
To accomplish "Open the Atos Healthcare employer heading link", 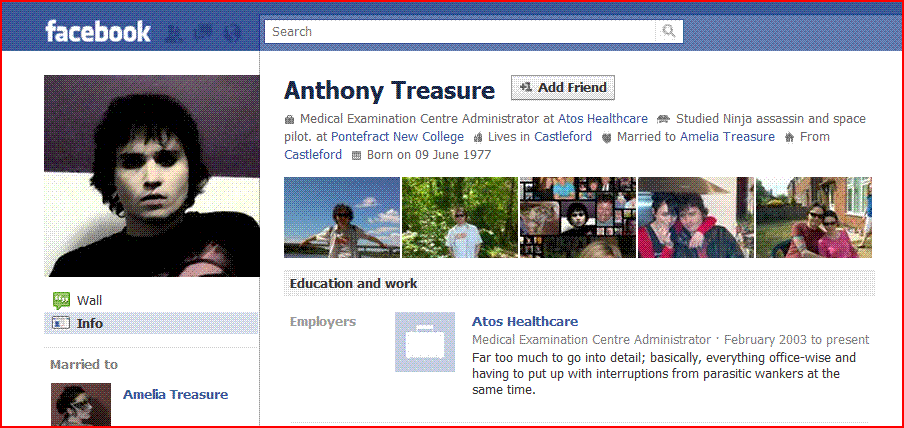I will [525, 321].
